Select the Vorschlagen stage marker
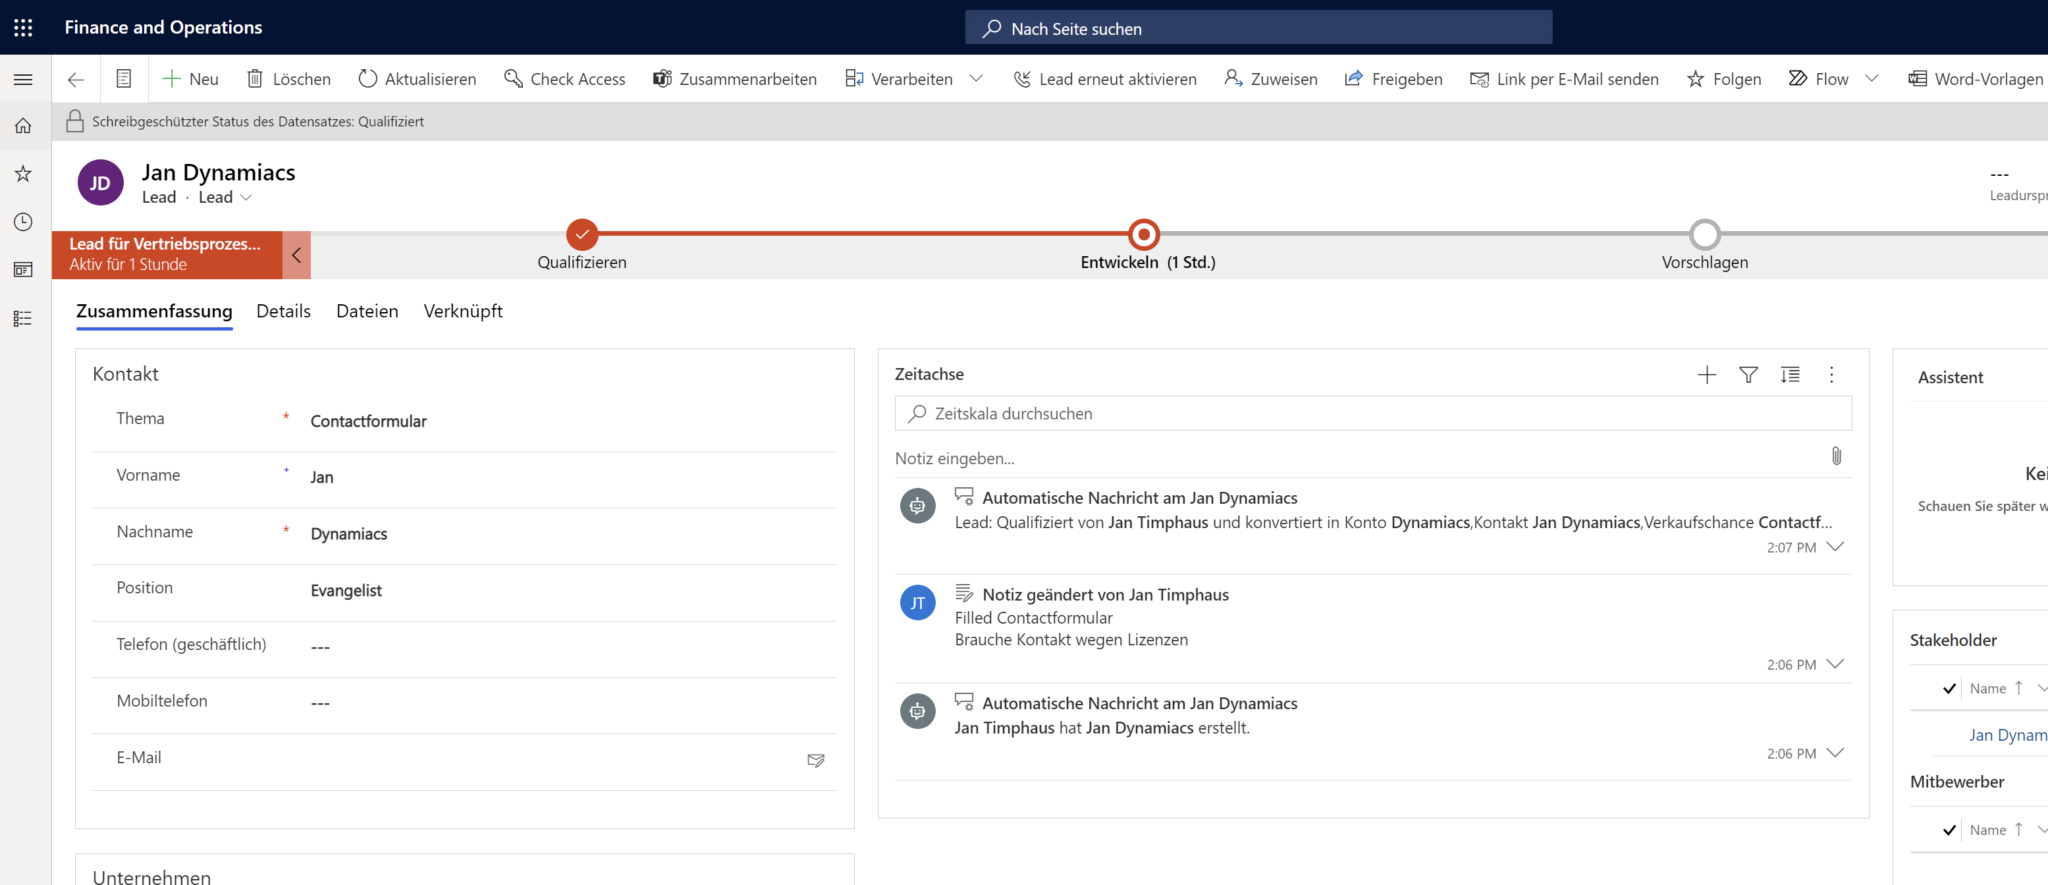 tap(1705, 235)
